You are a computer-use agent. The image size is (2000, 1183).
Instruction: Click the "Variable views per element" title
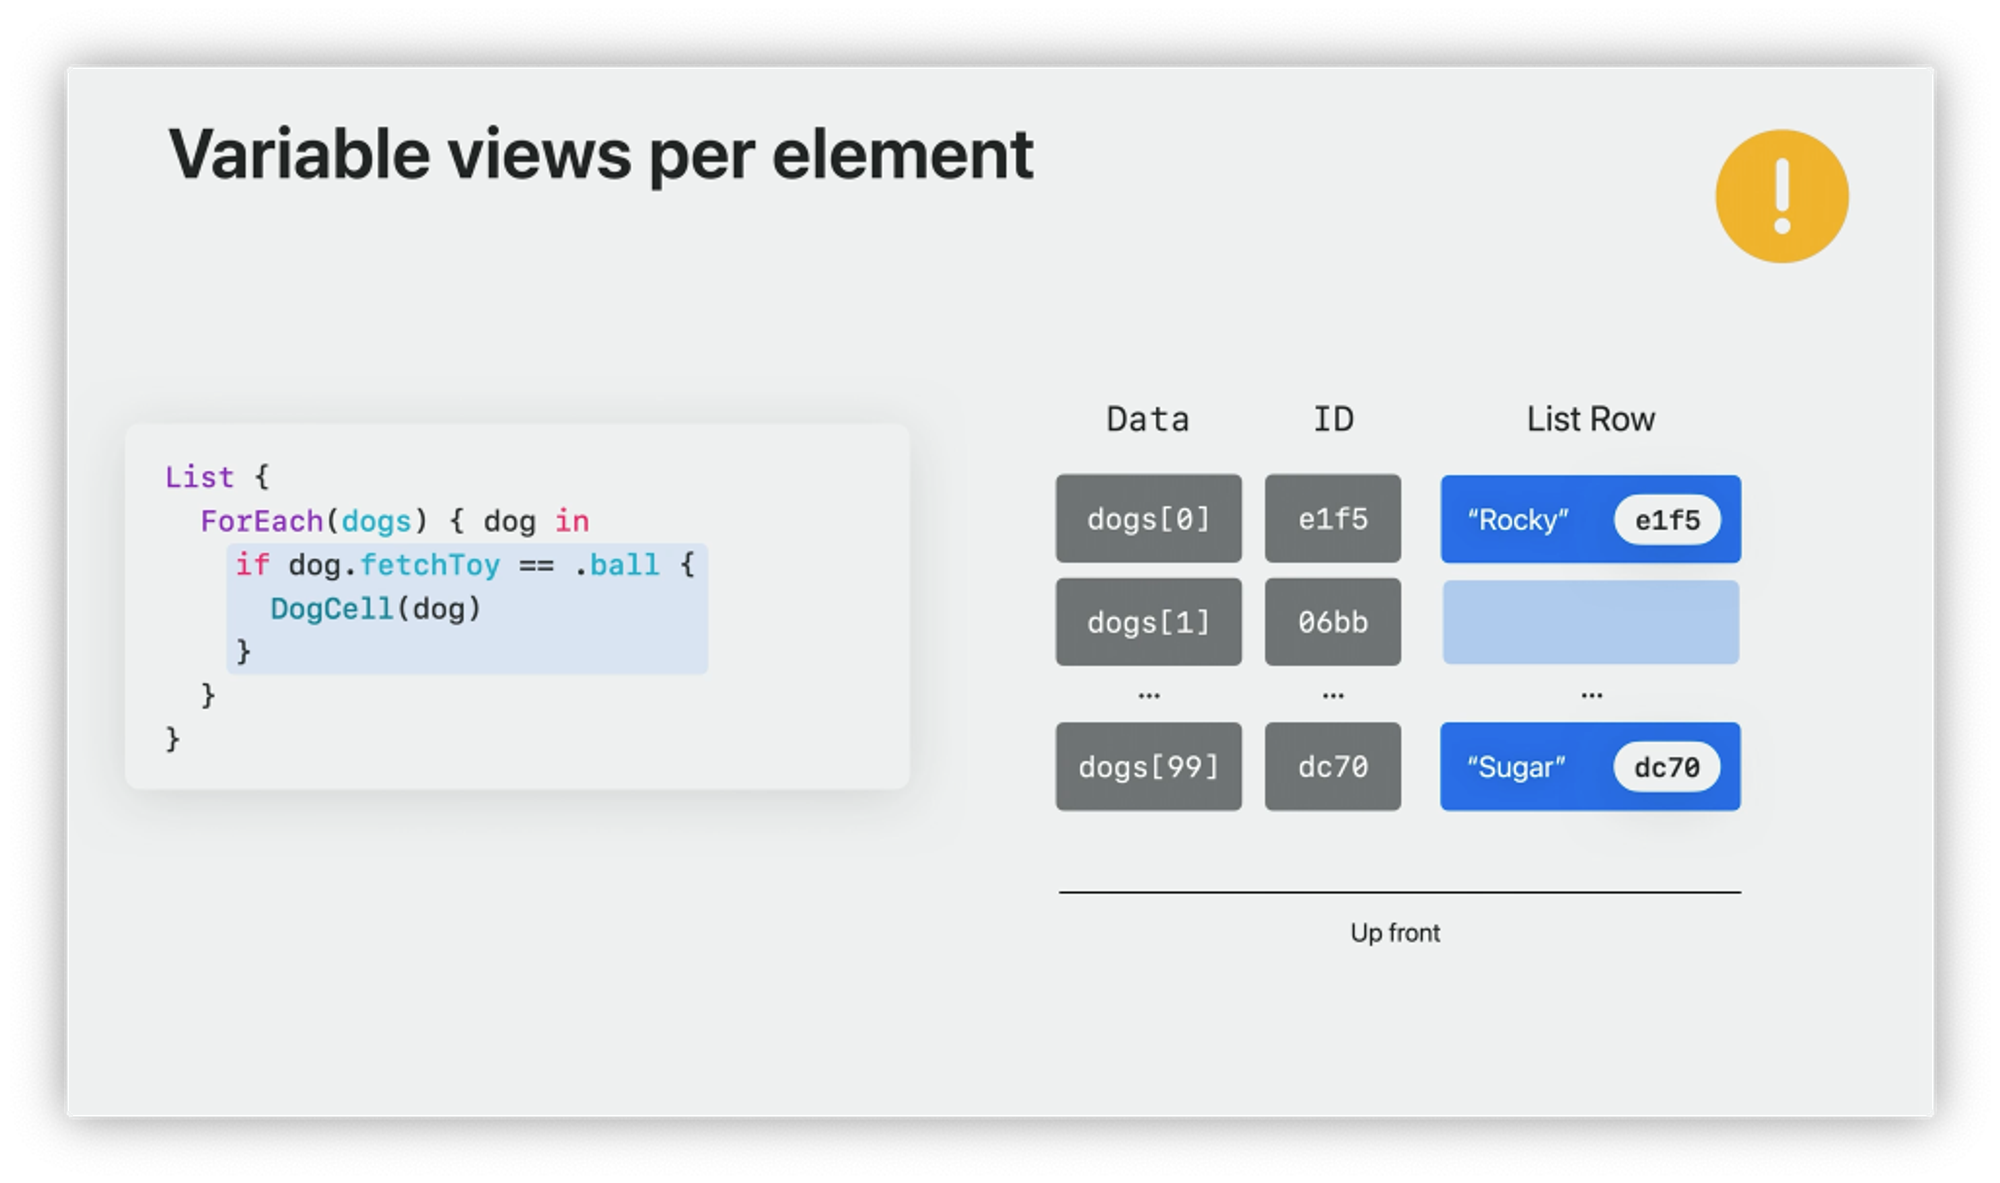coord(600,155)
